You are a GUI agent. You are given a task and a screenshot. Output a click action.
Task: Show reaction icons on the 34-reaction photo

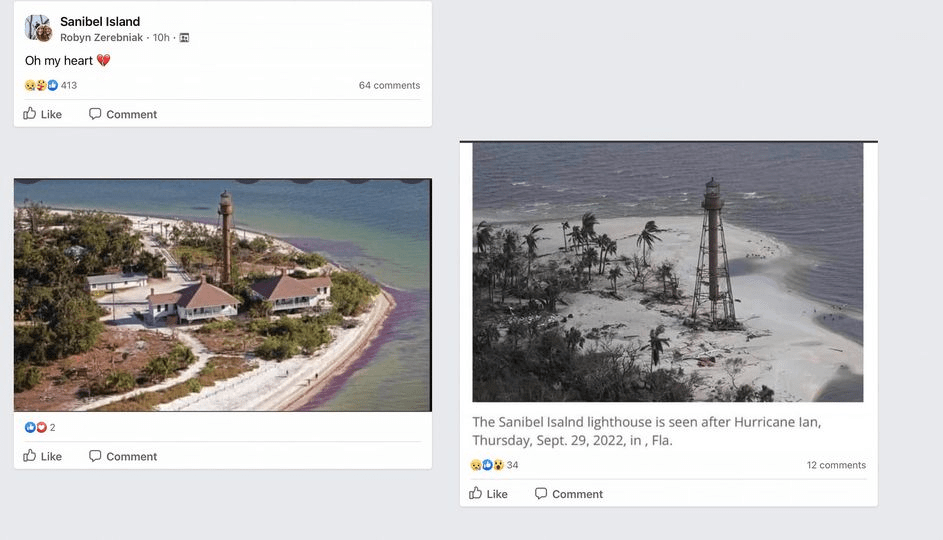[487, 465]
